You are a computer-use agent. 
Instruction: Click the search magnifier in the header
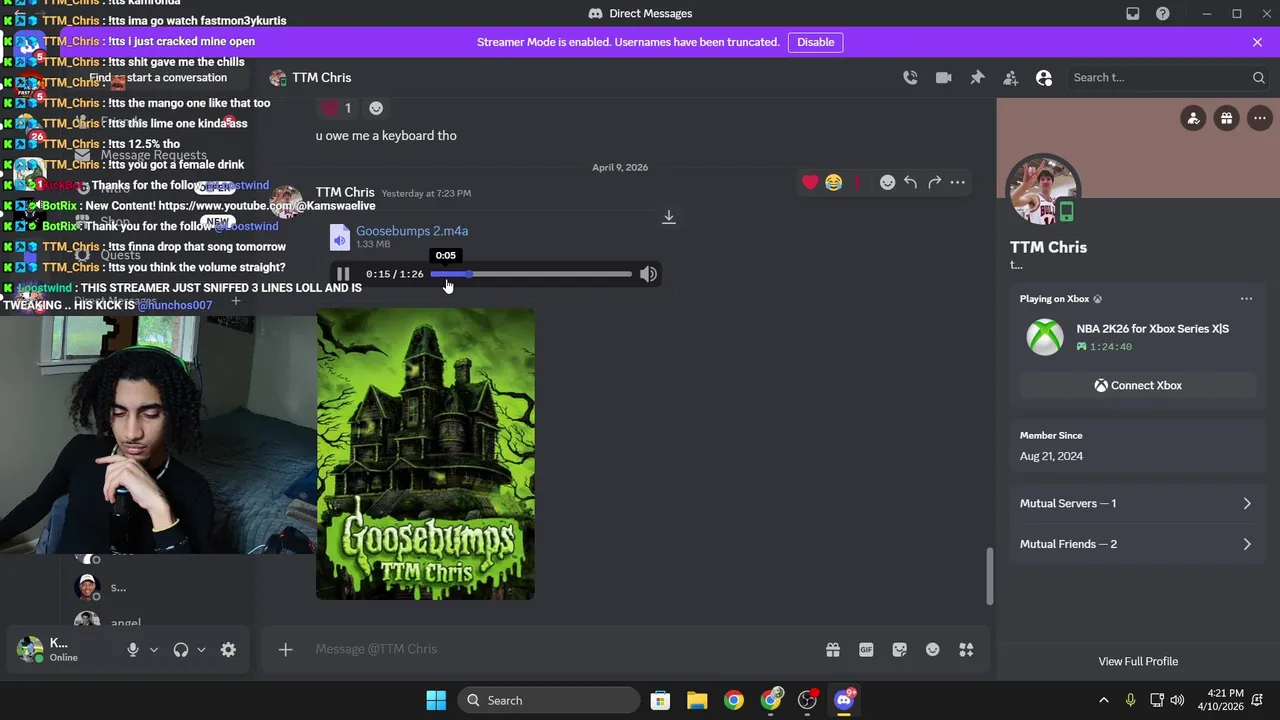[1258, 78]
